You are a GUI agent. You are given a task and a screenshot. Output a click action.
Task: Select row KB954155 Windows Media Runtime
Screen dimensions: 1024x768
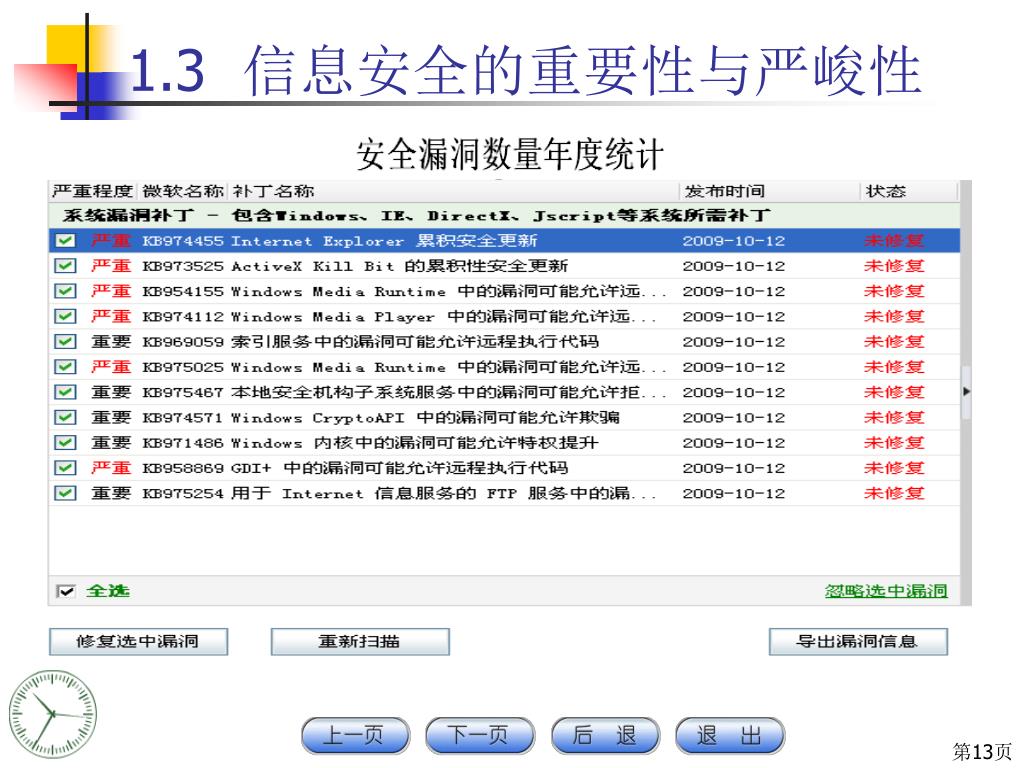coord(504,291)
